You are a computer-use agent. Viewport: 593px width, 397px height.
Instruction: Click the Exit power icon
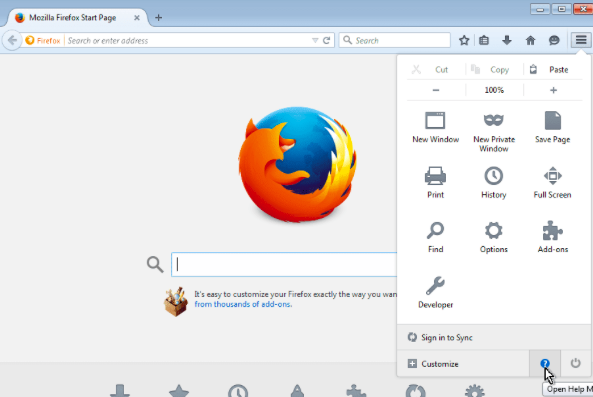[x=575, y=363]
